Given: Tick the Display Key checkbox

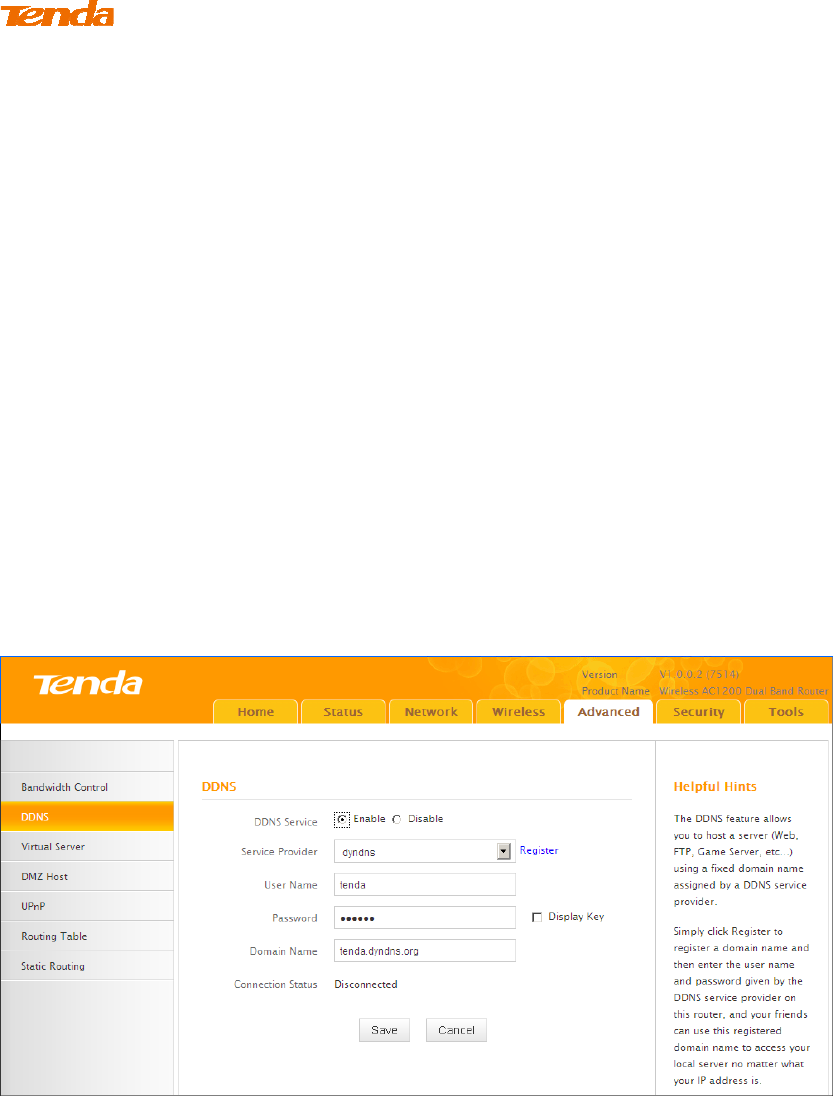Looking at the screenshot, I should pyautogui.click(x=537, y=917).
